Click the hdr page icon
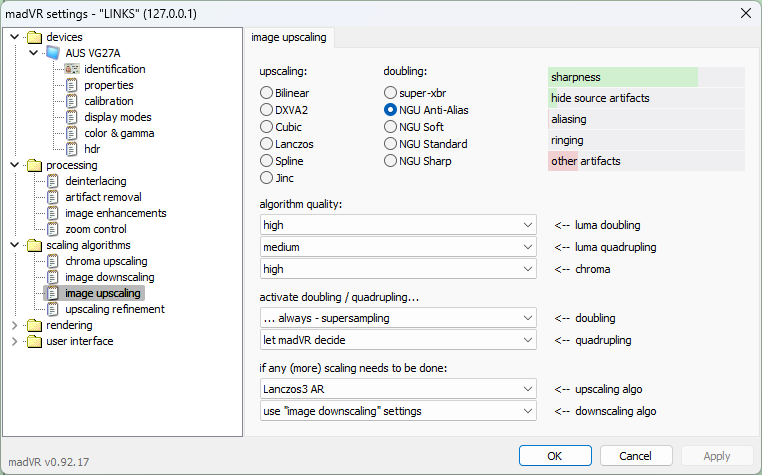This screenshot has width=762, height=475. [72, 149]
